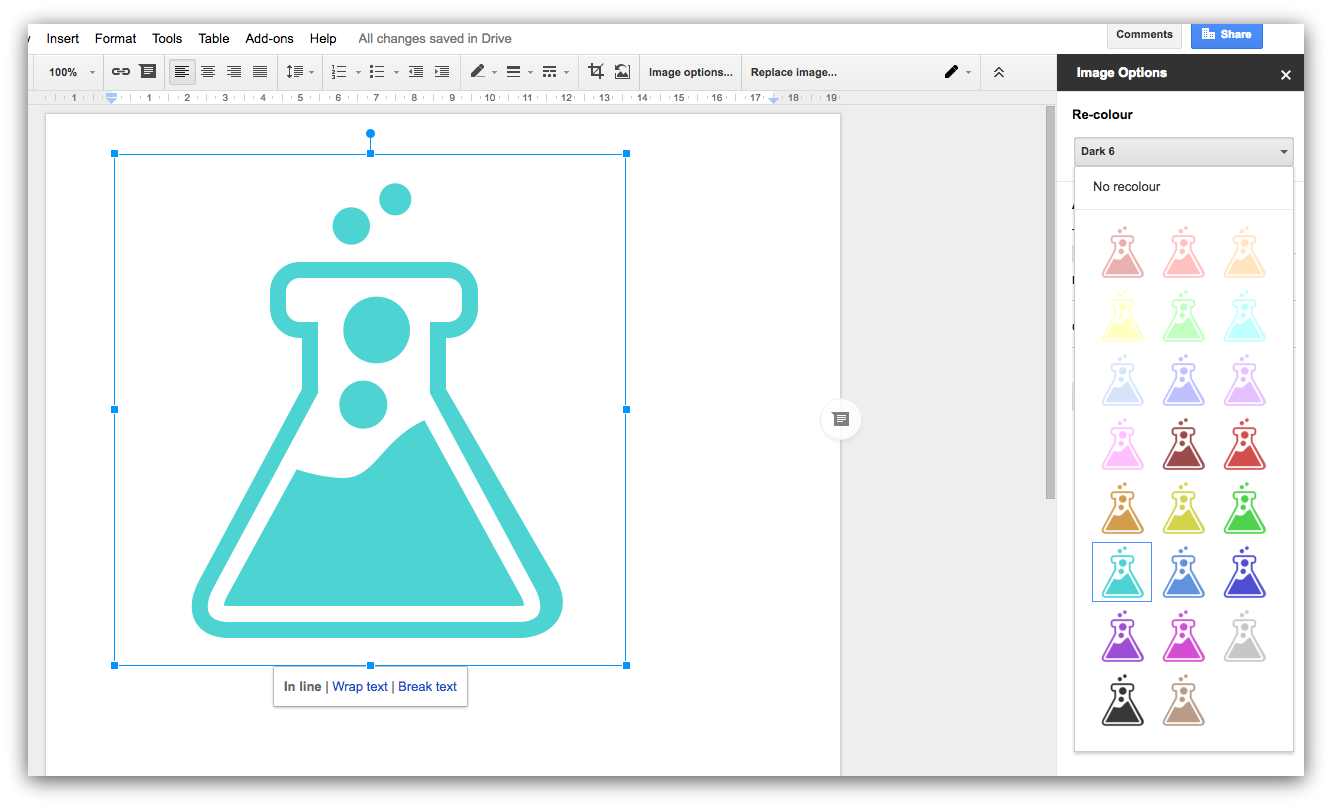Collapse the toolbar with the double chevron
Screen dimensions: 1332x808
point(999,71)
